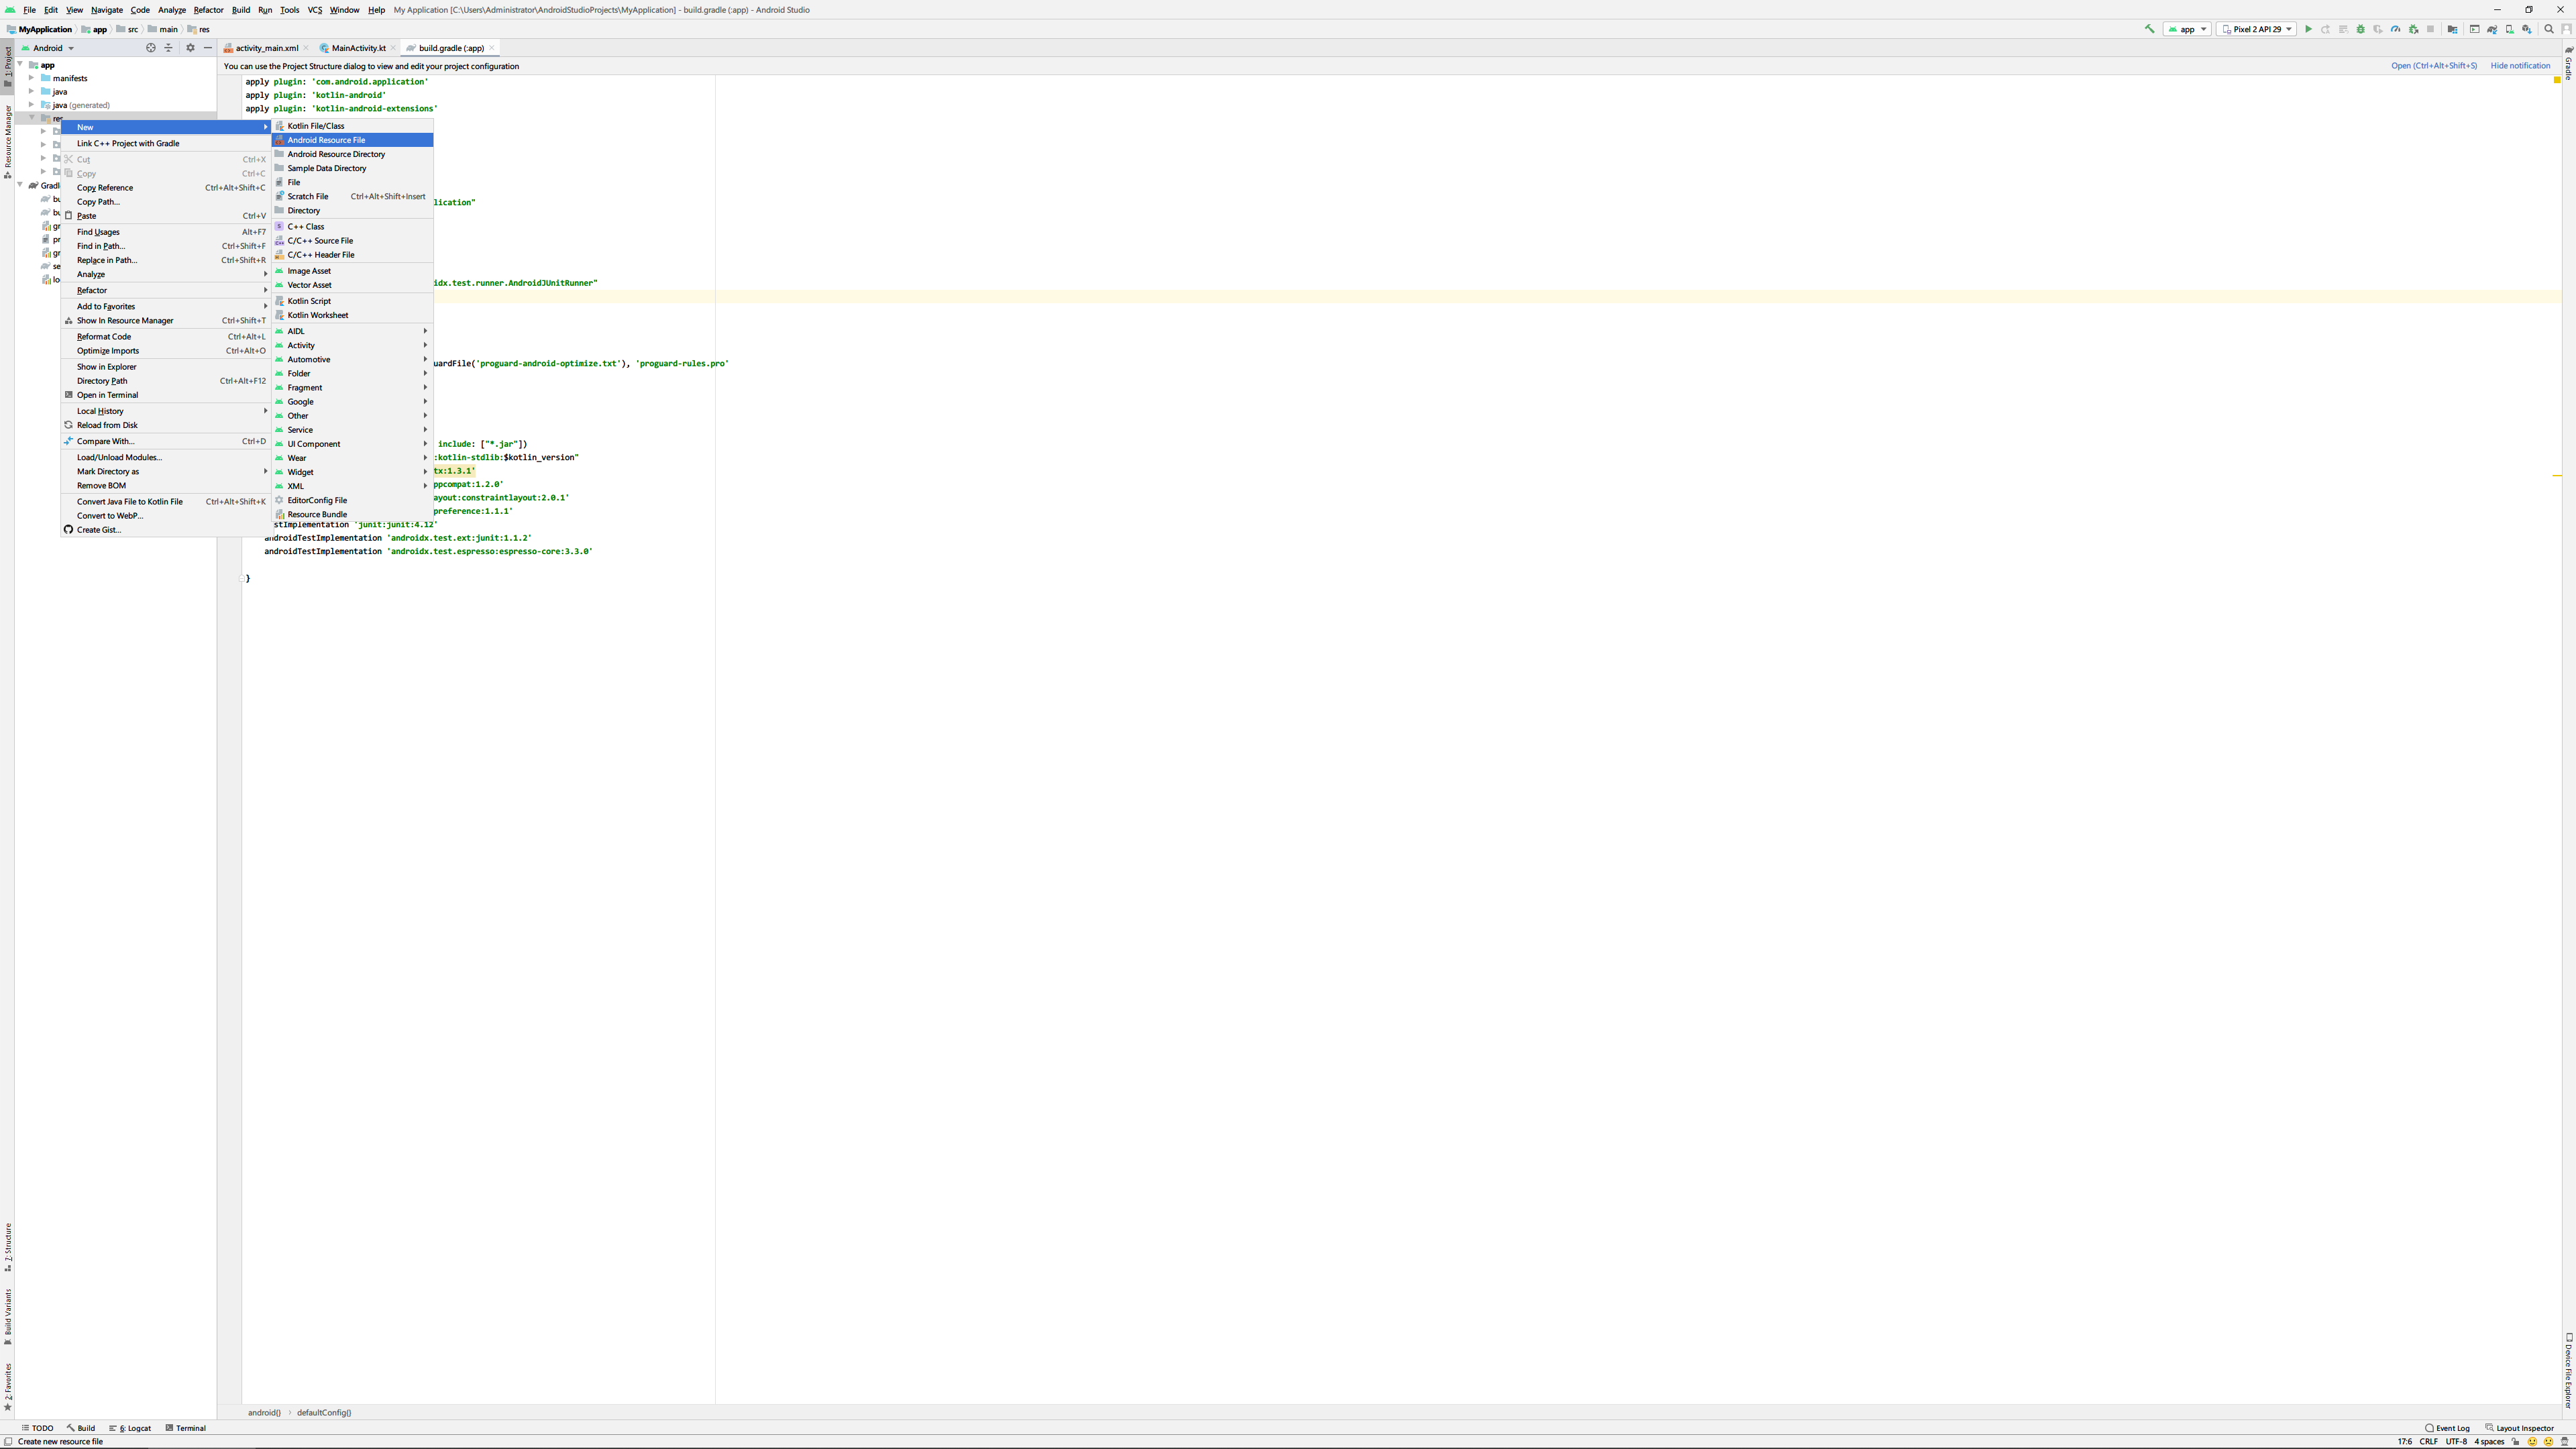This screenshot has height=1449, width=2576.
Task: Switch to the MainActivity.kt tab
Action: 358,48
